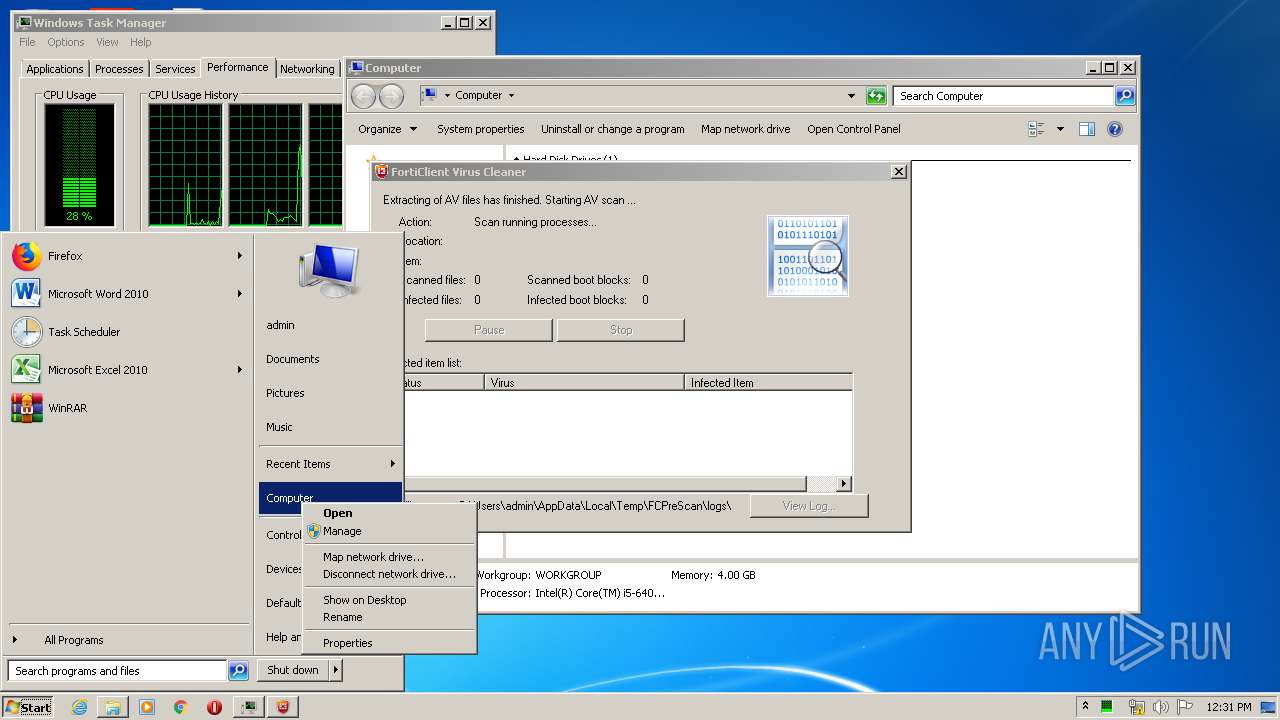This screenshot has height=720, width=1280.
Task: Open the change view options arrow
Action: coord(1060,129)
